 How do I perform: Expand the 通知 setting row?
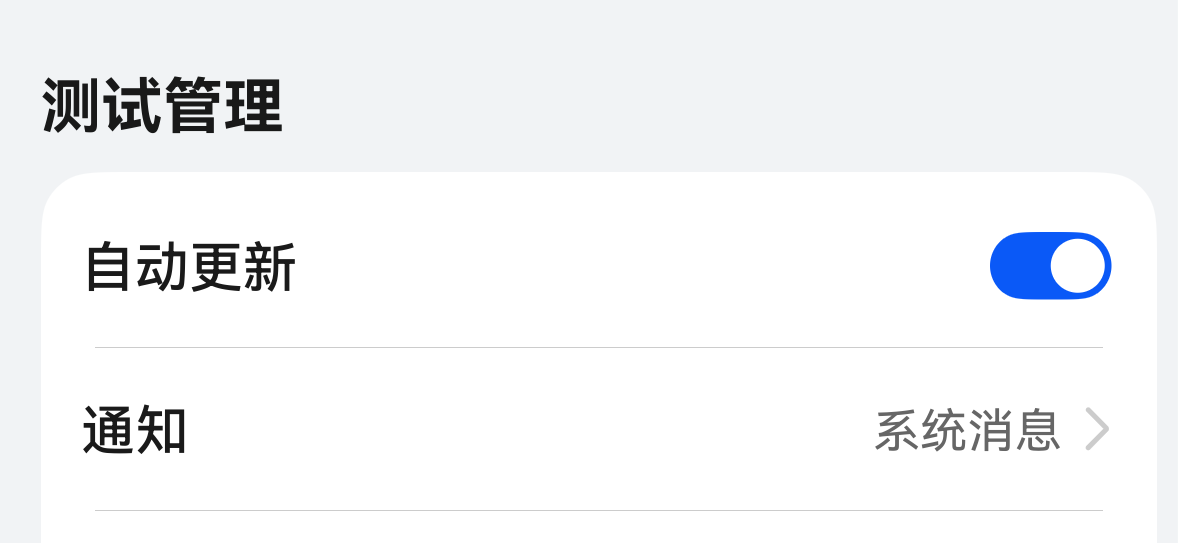pyautogui.click(x=598, y=431)
